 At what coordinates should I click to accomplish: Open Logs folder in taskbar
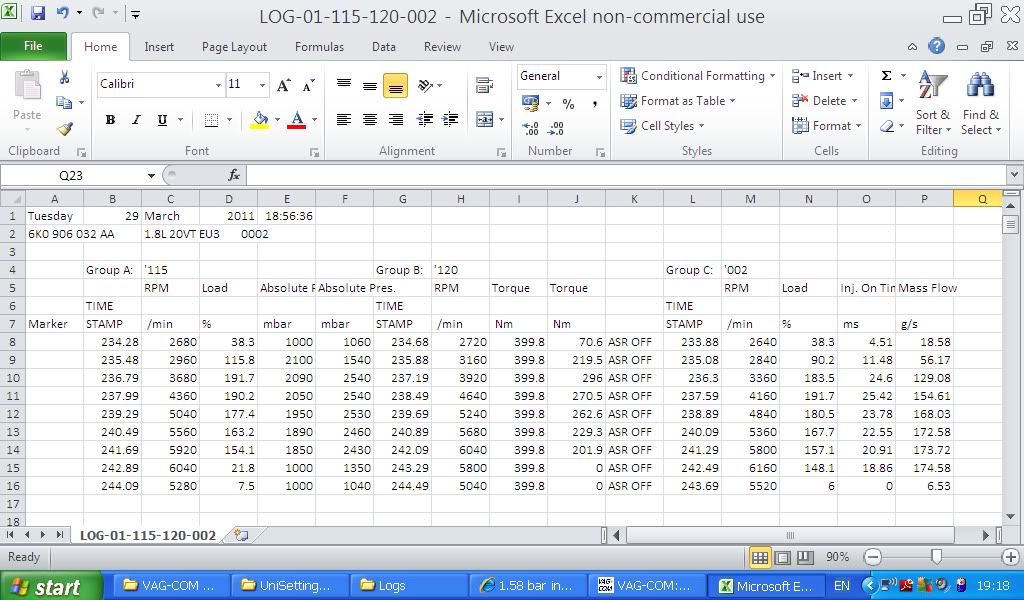point(408,586)
